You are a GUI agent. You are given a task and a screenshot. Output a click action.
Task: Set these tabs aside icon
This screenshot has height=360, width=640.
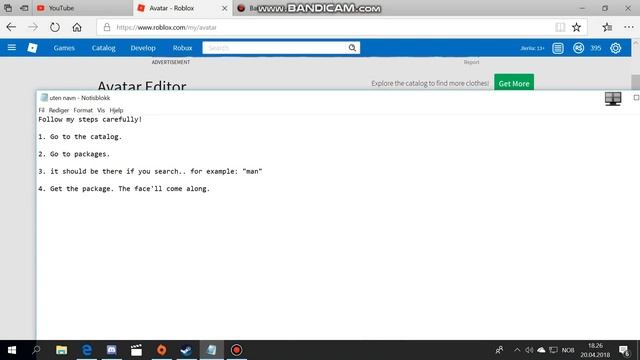tap(24, 8)
